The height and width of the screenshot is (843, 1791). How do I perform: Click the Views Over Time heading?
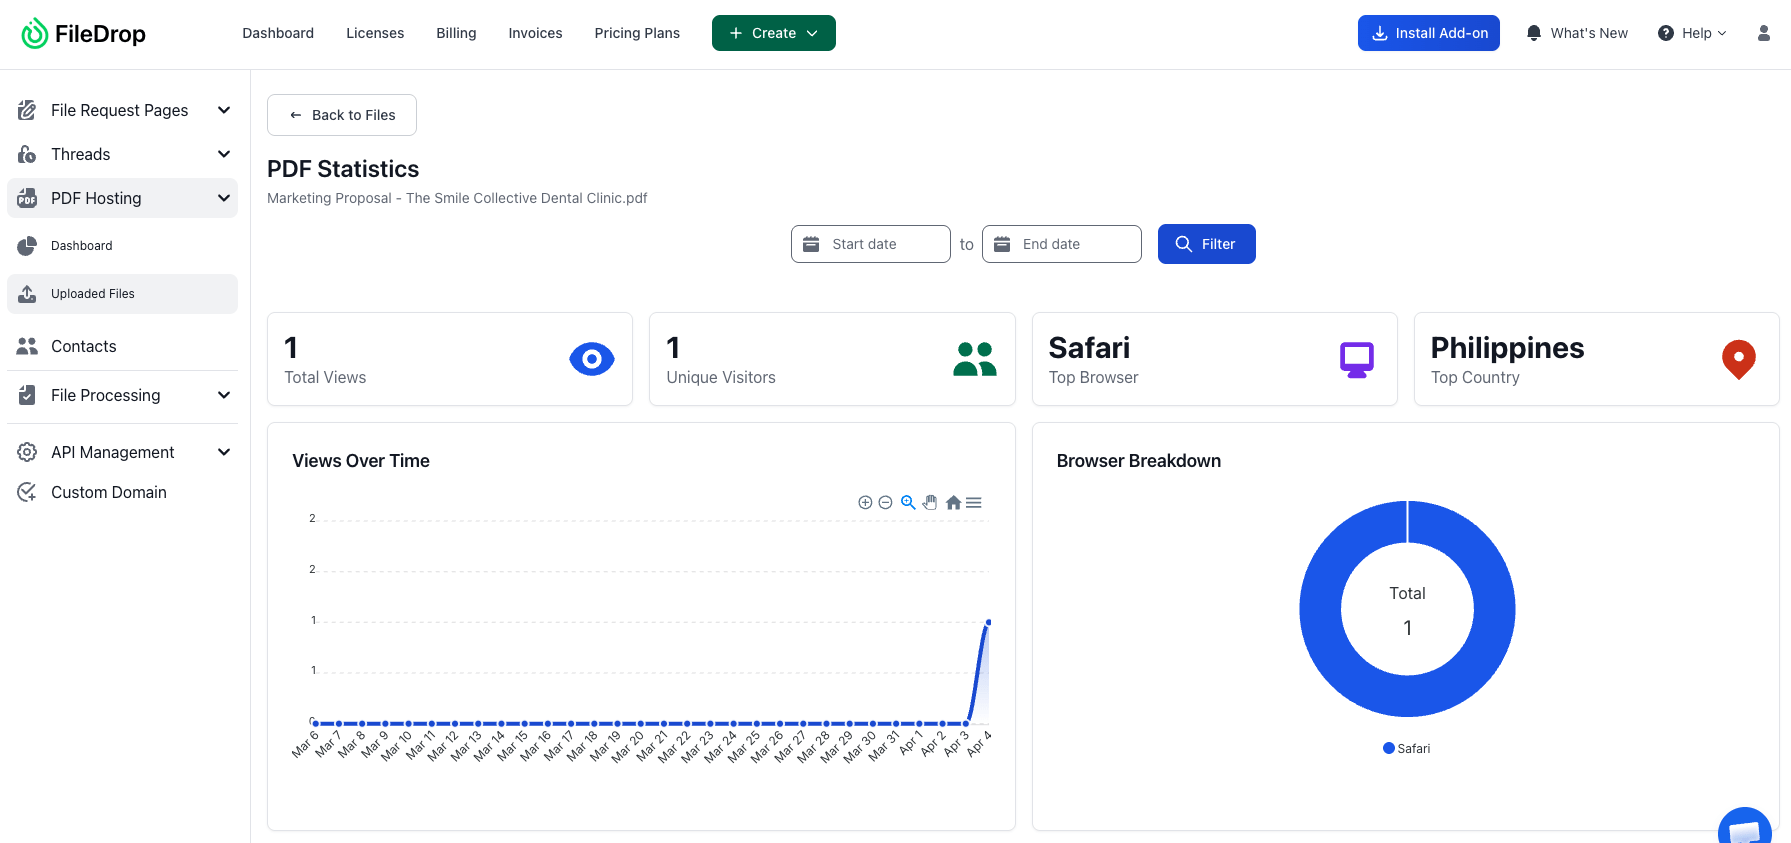point(361,461)
